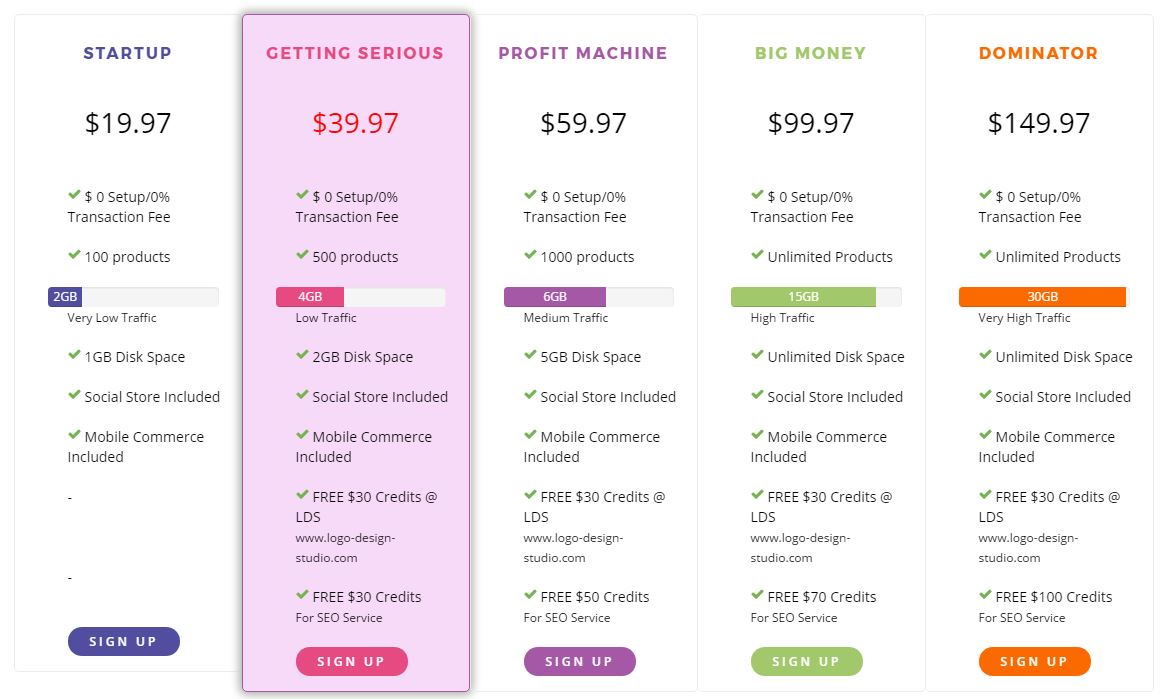Click the $39.97 price text
This screenshot has height=699, width=1174.
[x=355, y=122]
